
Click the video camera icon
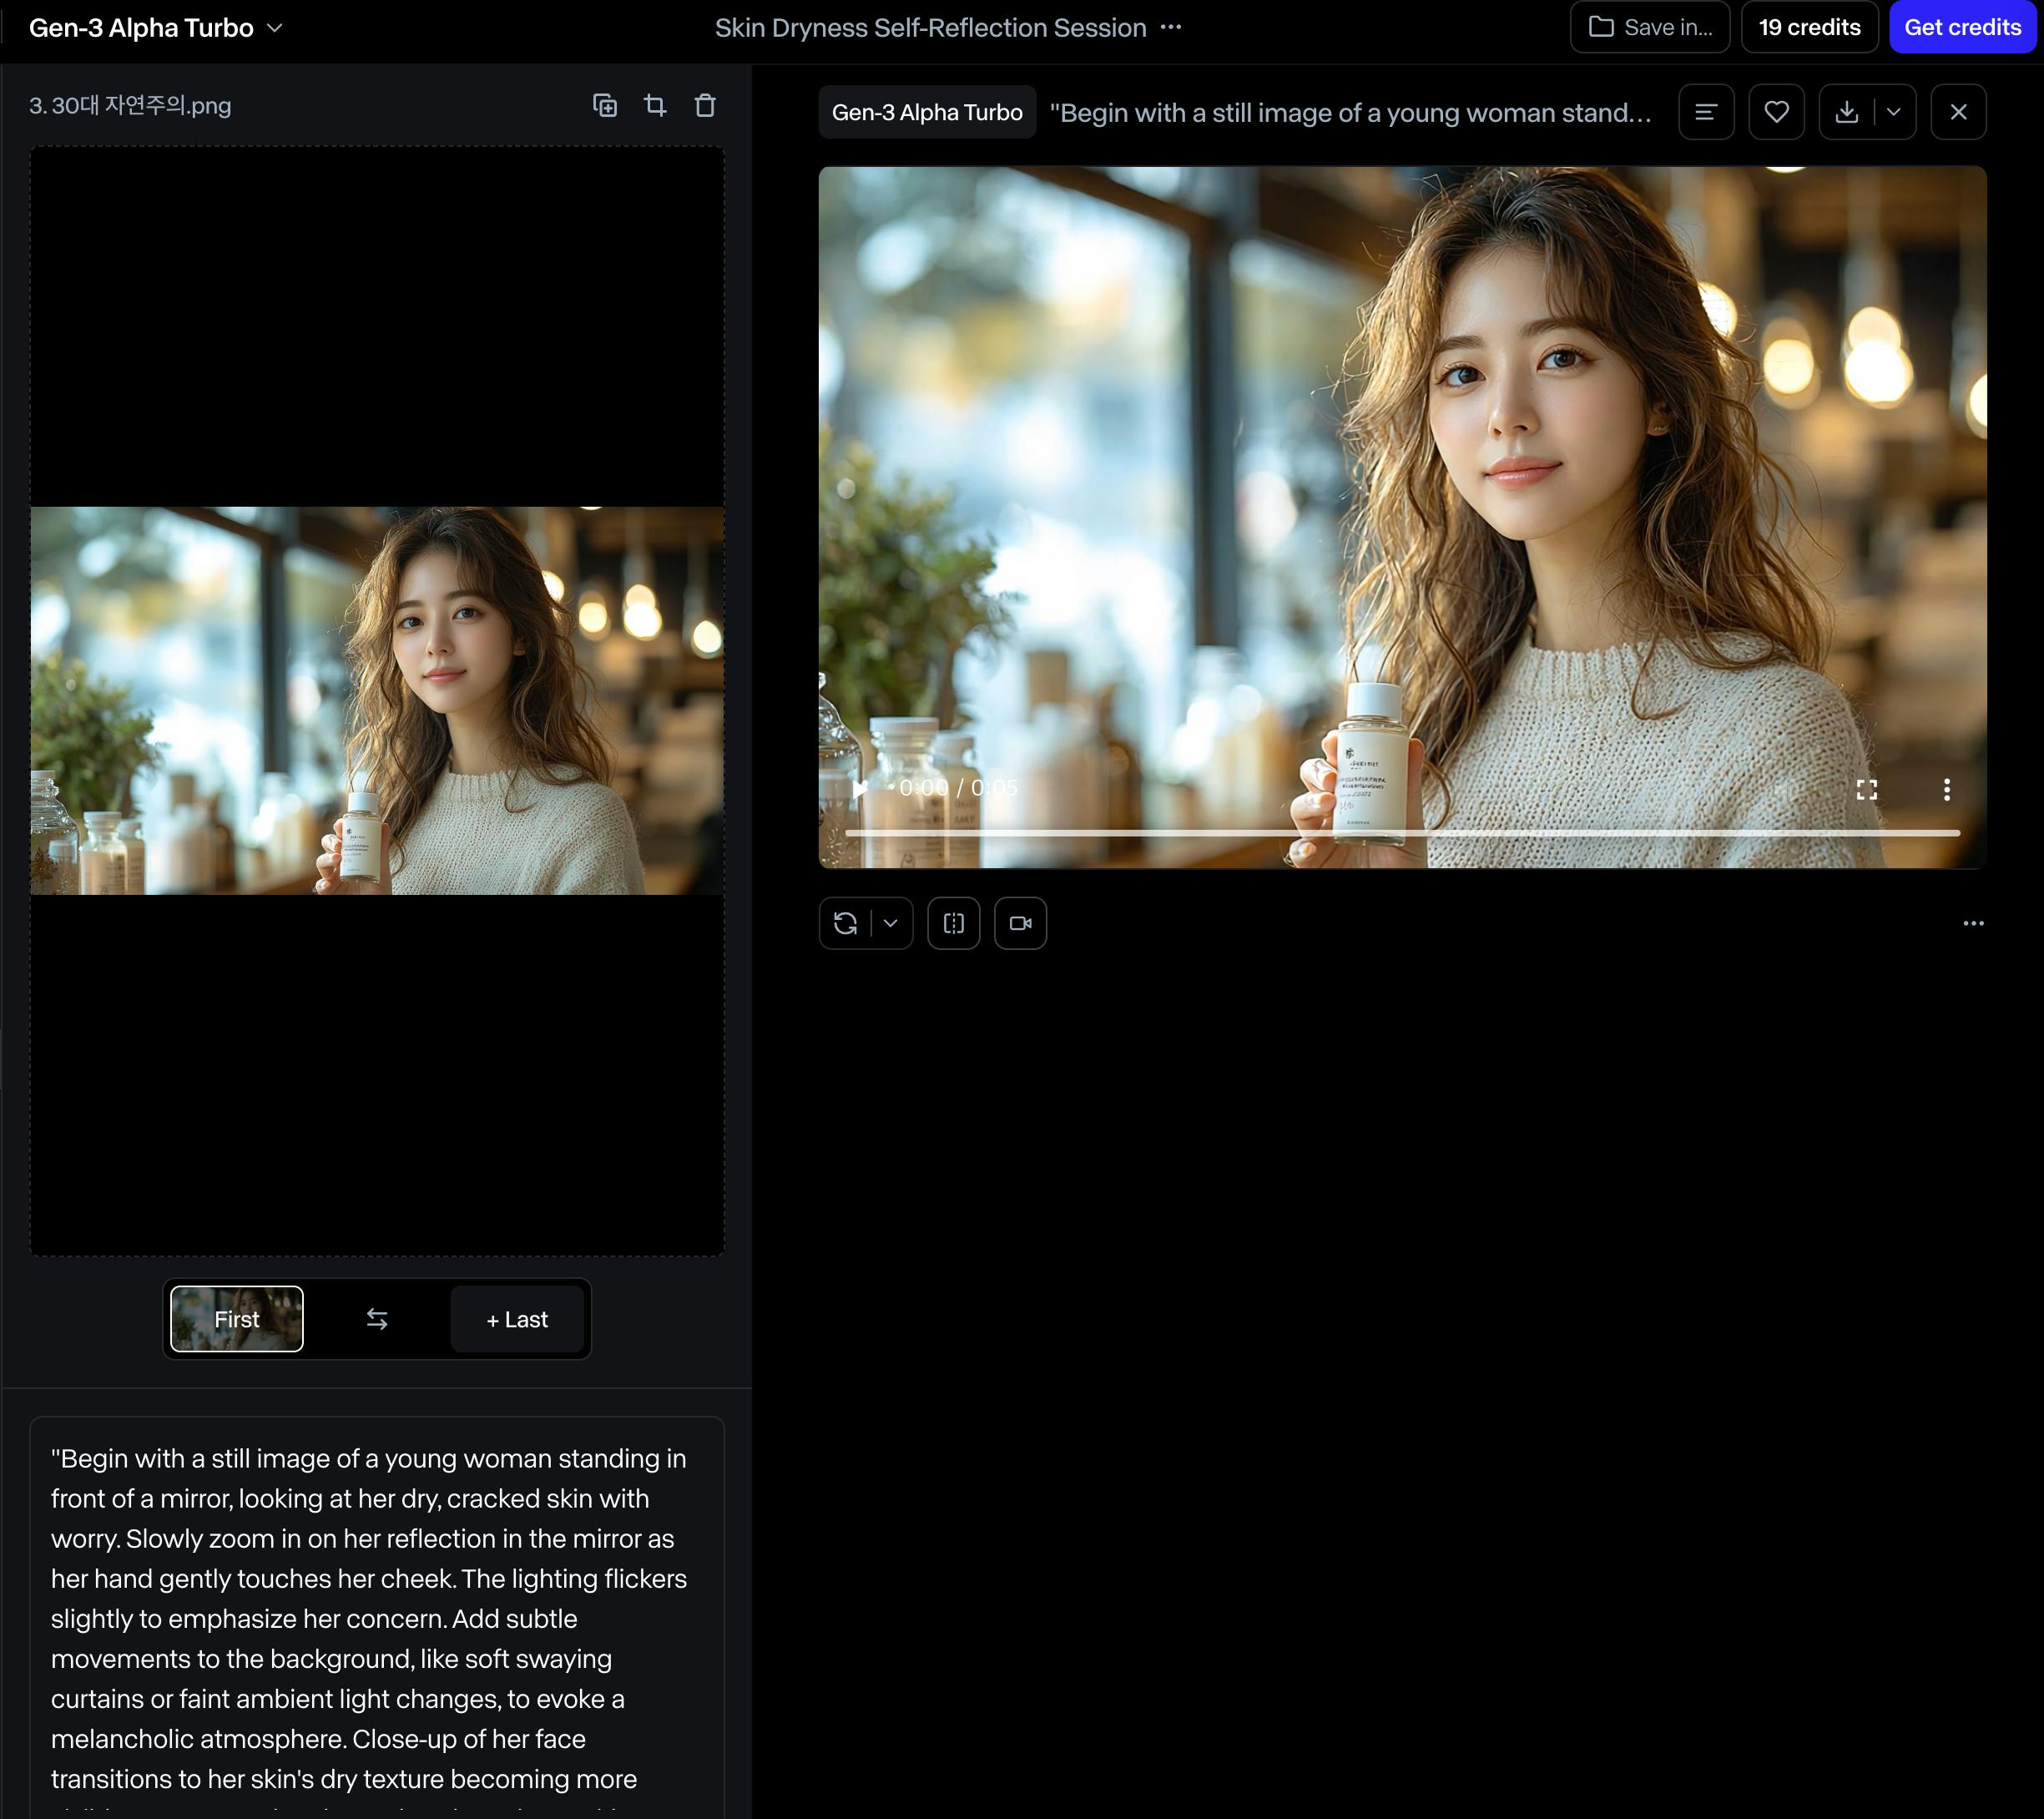[x=1020, y=923]
